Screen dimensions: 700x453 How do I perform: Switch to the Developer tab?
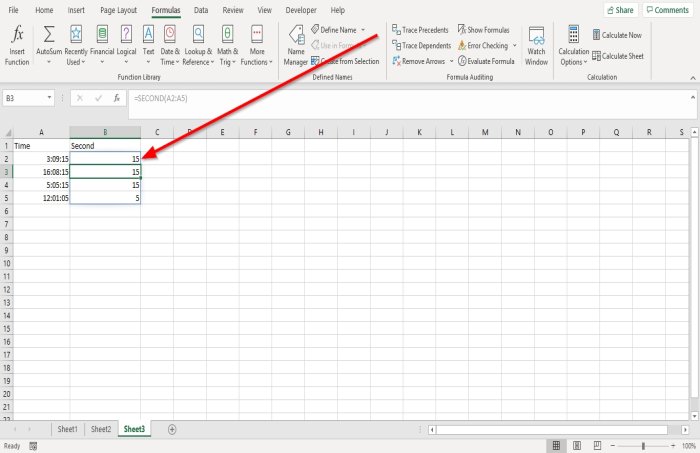point(301,10)
